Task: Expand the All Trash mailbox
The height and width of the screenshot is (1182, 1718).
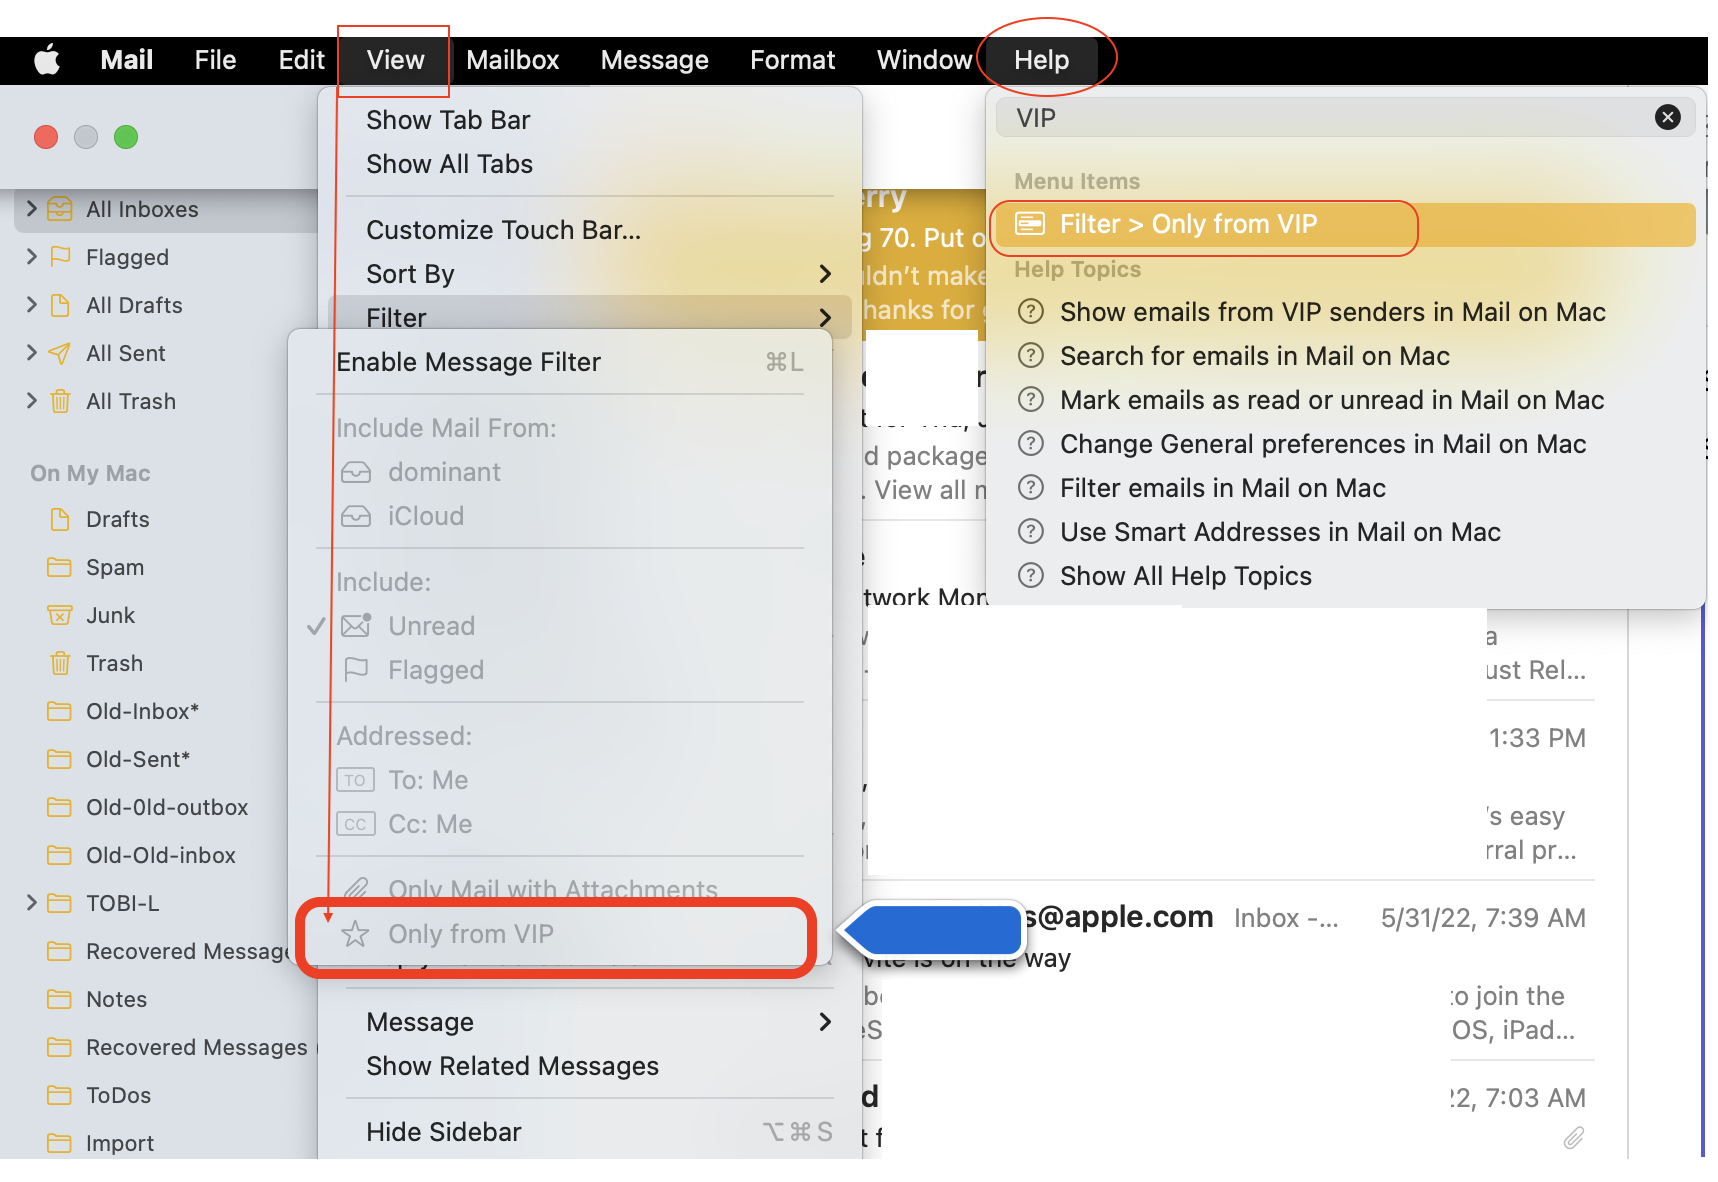Action: (x=31, y=400)
